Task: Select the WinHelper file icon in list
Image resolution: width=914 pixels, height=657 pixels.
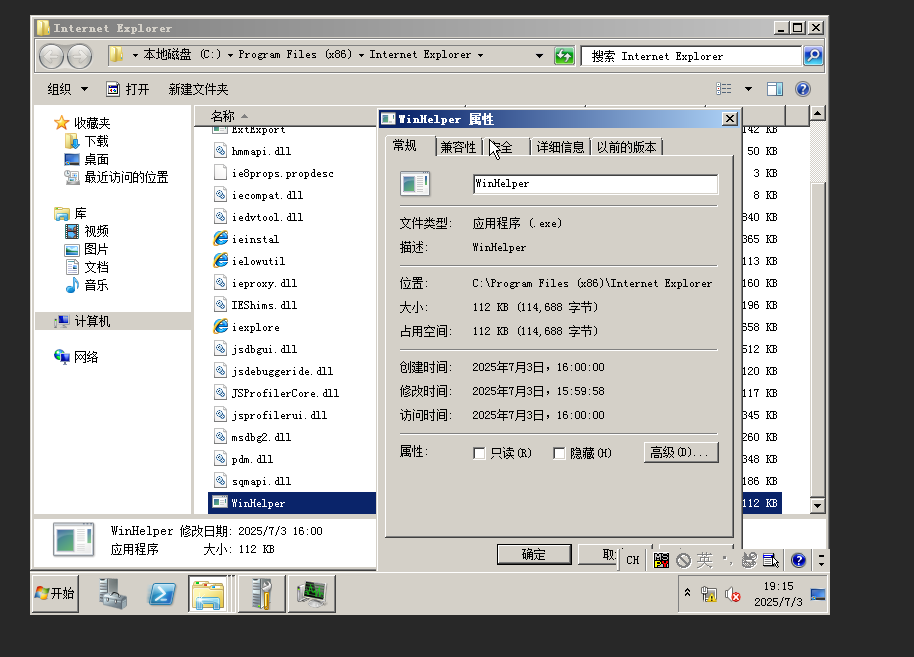Action: (x=220, y=503)
